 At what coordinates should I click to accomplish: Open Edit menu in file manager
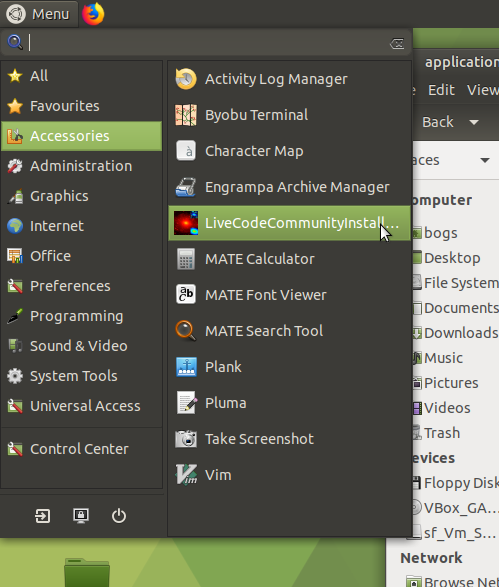tap(441, 90)
